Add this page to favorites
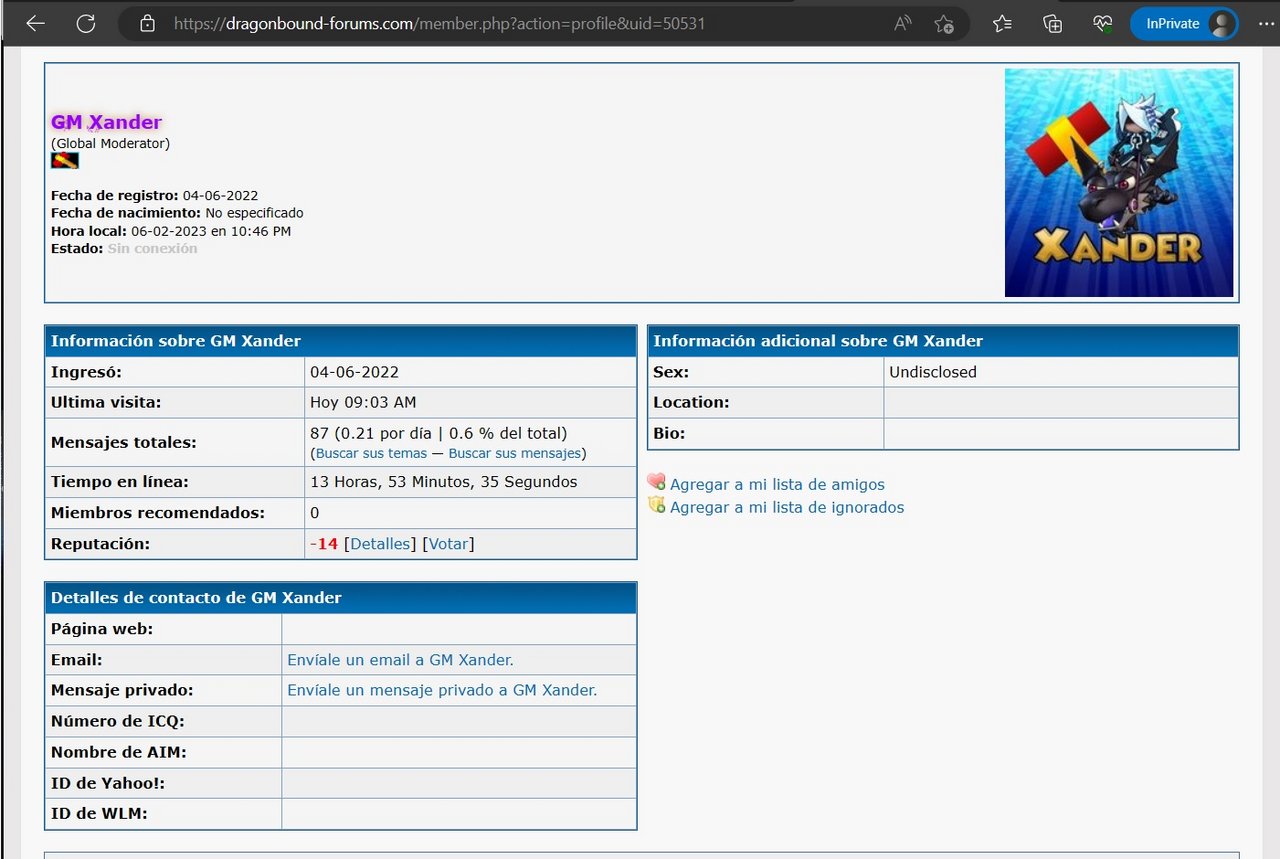1280x859 pixels. 944,23
